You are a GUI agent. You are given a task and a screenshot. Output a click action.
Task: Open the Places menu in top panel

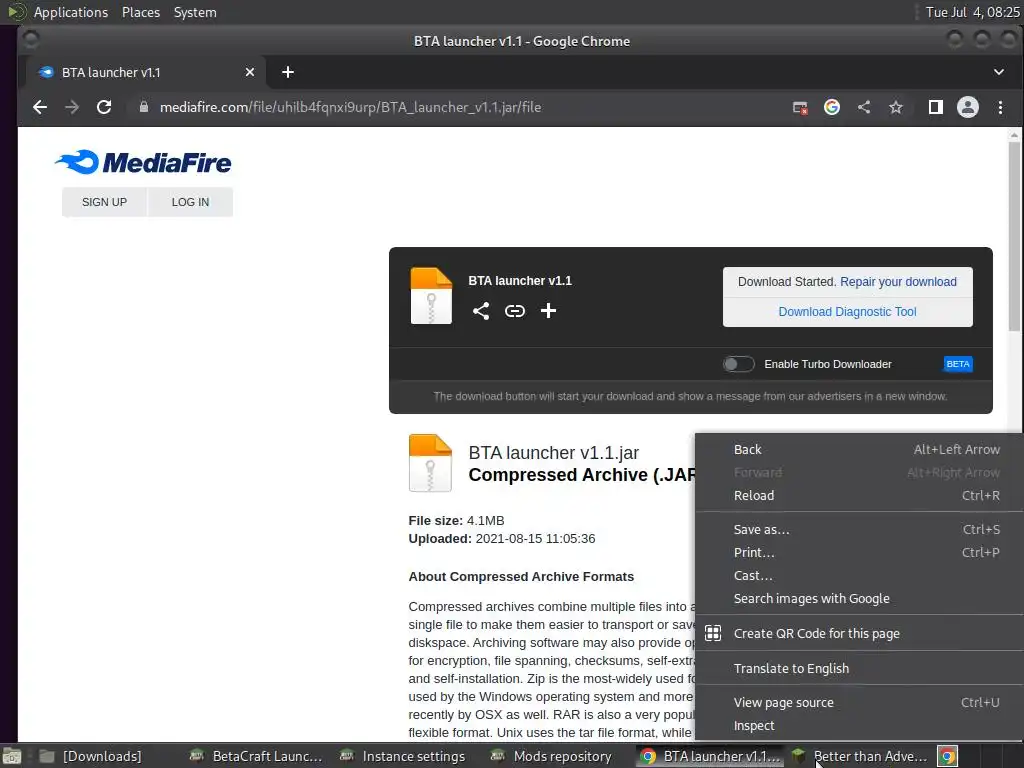point(141,12)
